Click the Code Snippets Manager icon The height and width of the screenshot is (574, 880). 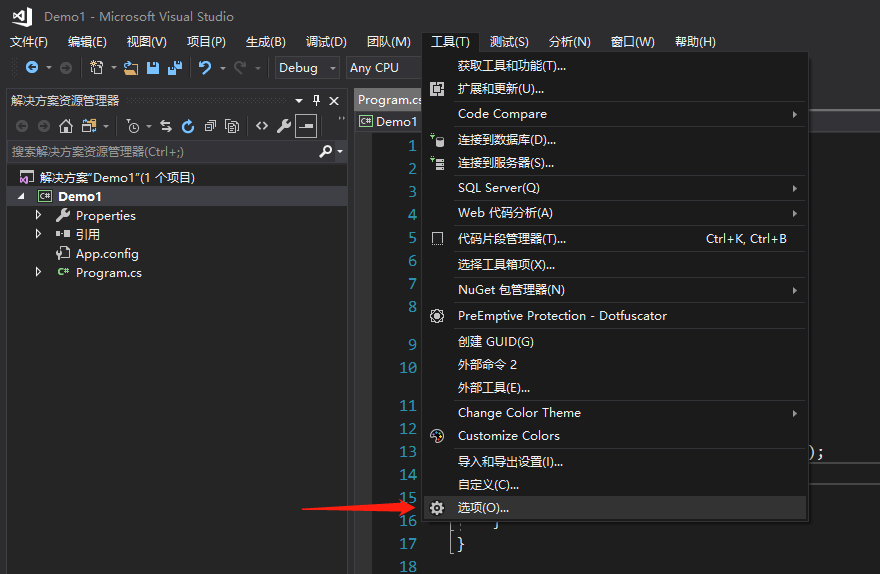coord(437,239)
